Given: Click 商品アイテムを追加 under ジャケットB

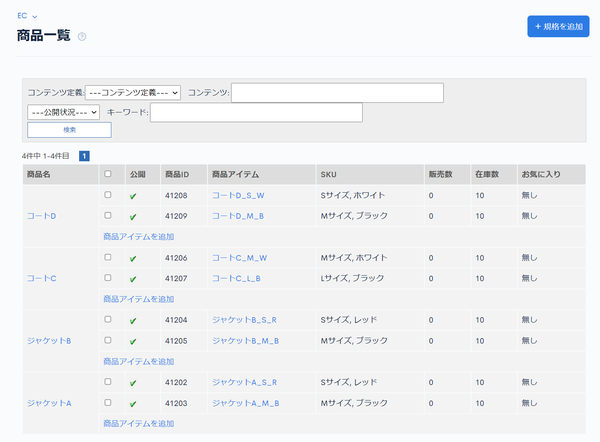Looking at the screenshot, I should (139, 362).
